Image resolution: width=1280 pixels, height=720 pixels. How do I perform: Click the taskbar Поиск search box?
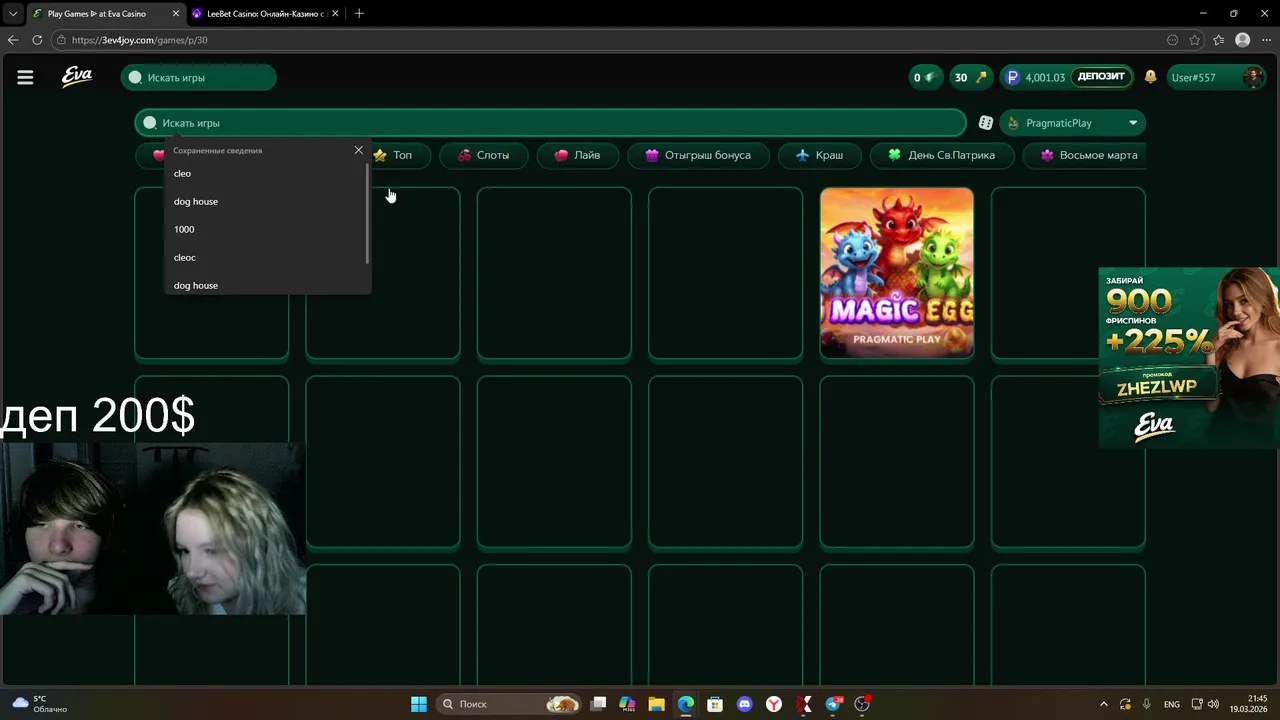click(510, 704)
